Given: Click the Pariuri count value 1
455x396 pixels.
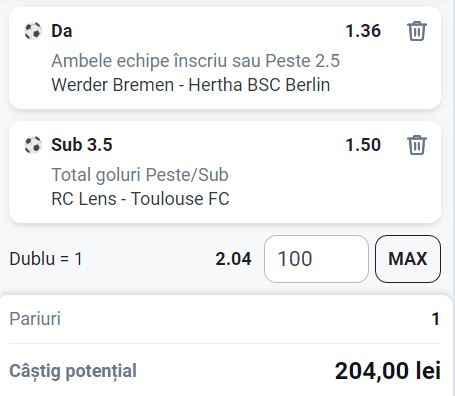Looking at the screenshot, I should [435, 319].
